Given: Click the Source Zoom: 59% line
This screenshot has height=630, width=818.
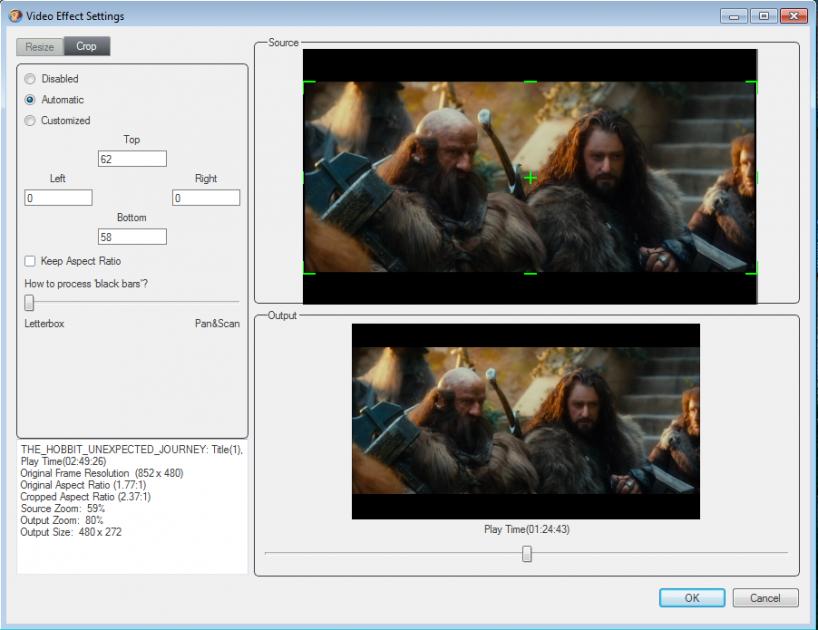Looking at the screenshot, I should 63,508.
